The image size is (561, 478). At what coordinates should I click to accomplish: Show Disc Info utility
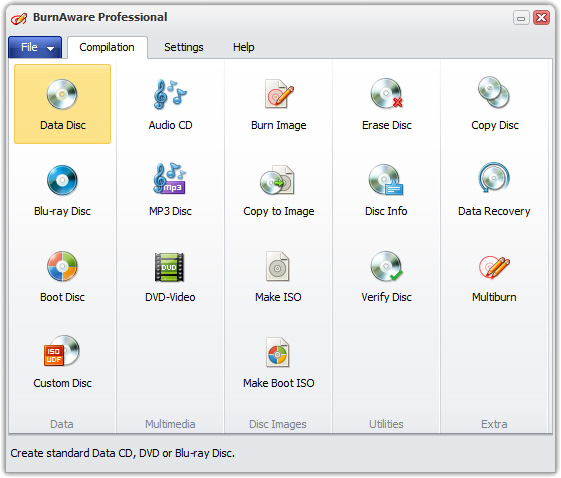[386, 190]
